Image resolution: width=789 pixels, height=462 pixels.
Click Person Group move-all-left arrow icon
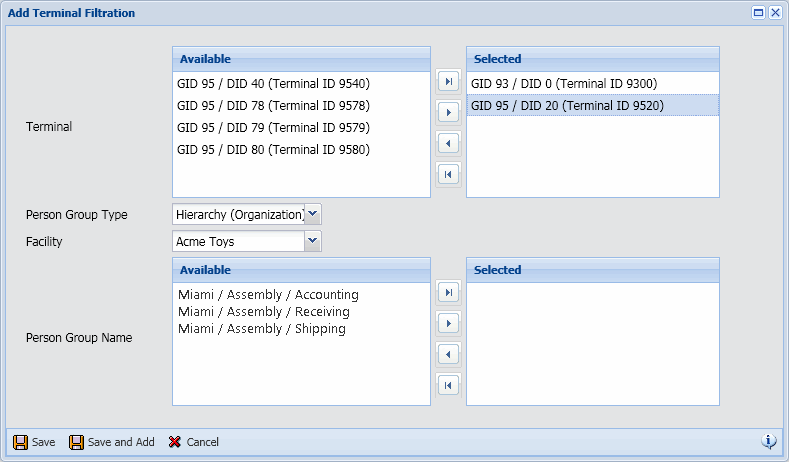pyautogui.click(x=448, y=385)
